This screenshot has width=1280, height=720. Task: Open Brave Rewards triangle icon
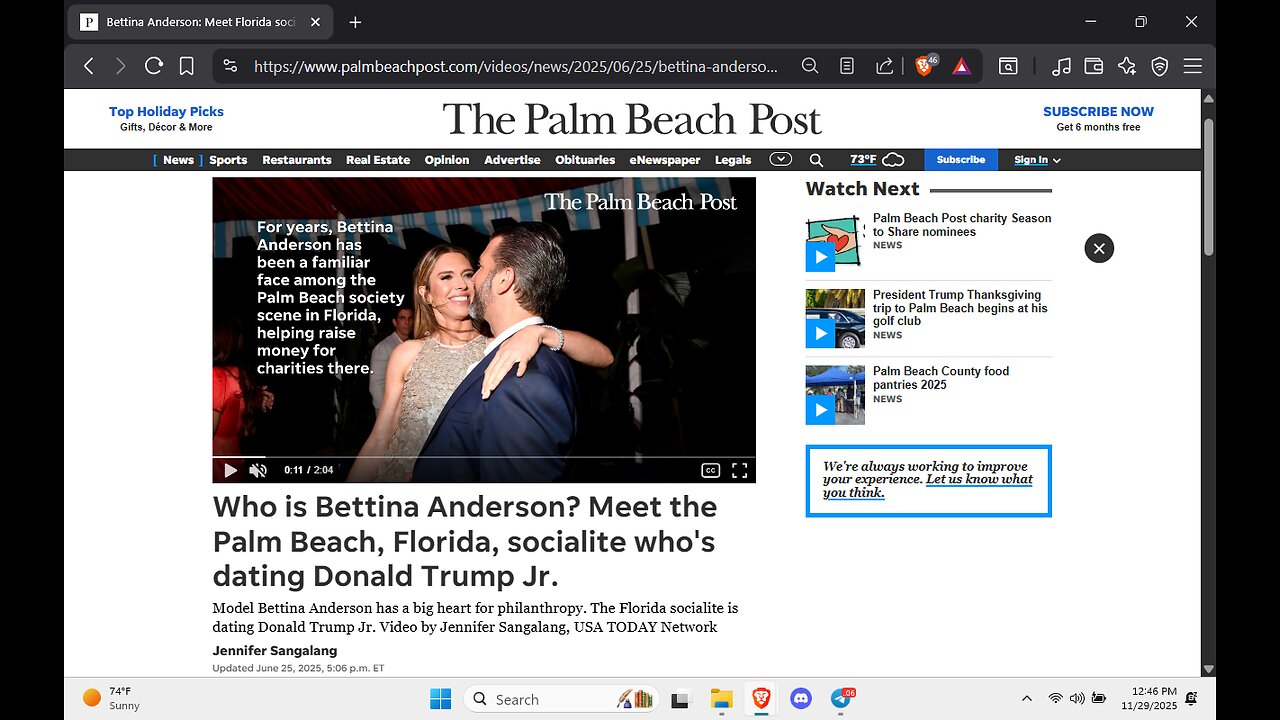(961, 66)
